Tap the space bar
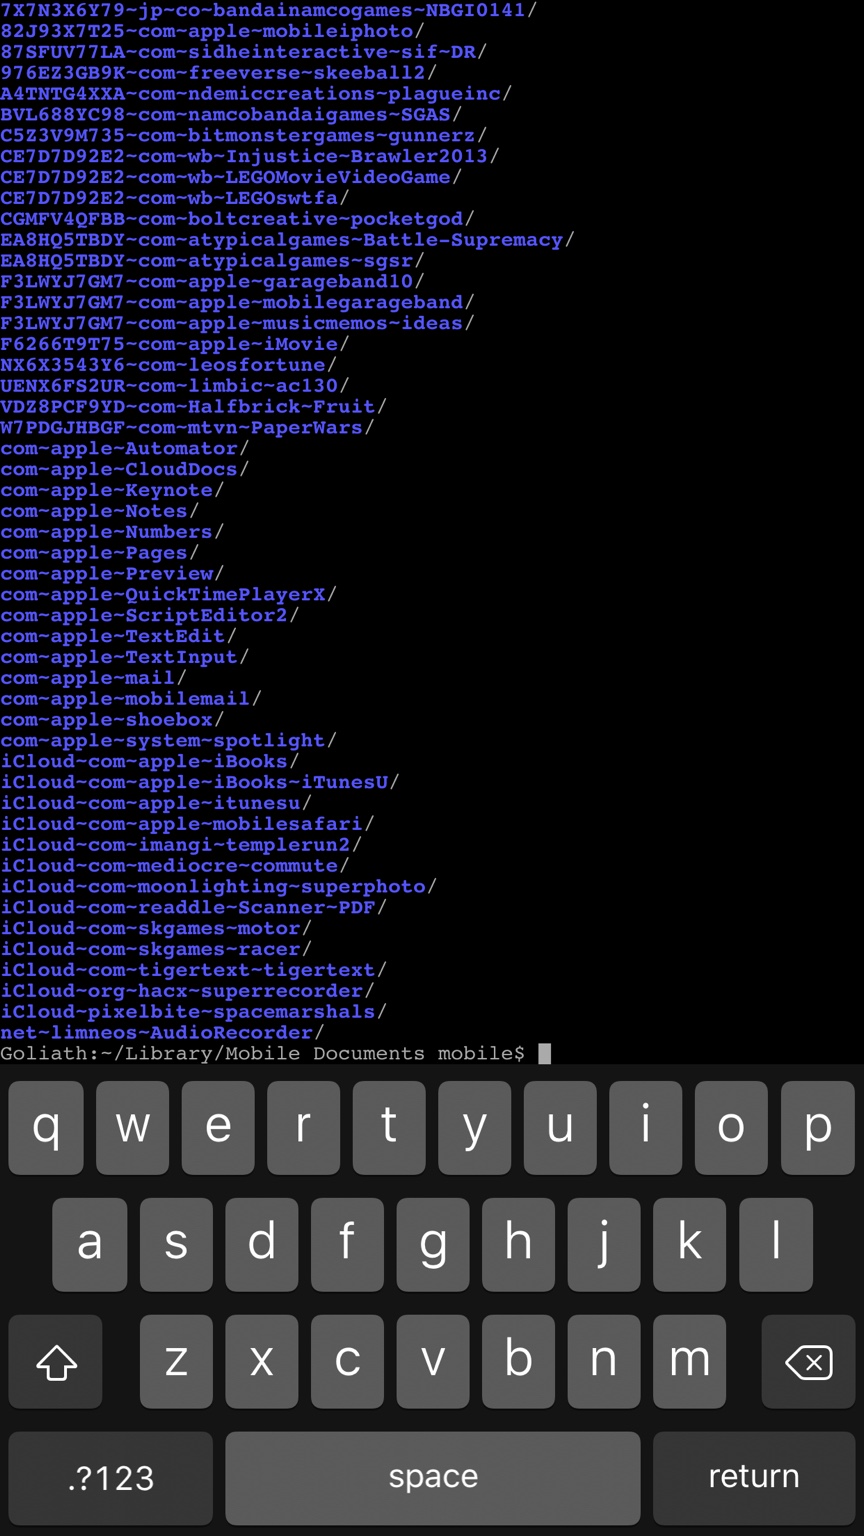 click(433, 1478)
